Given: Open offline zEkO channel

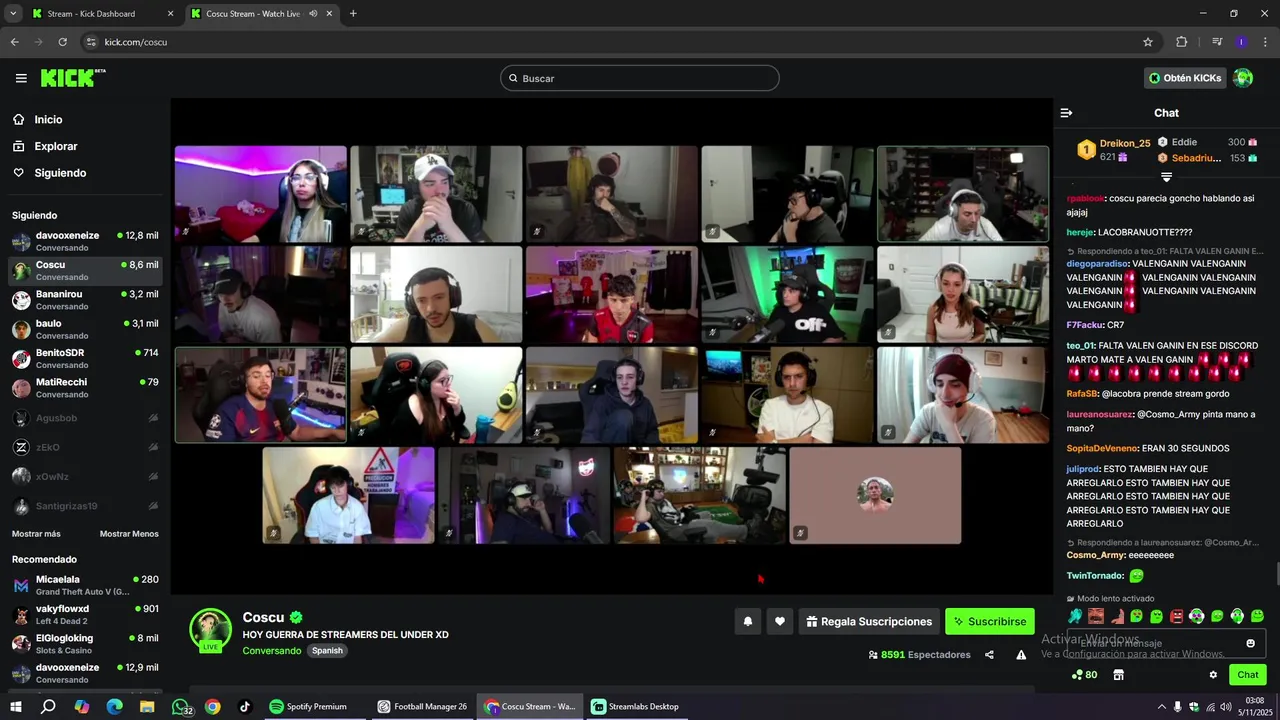Looking at the screenshot, I should pyautogui.click(x=85, y=447).
